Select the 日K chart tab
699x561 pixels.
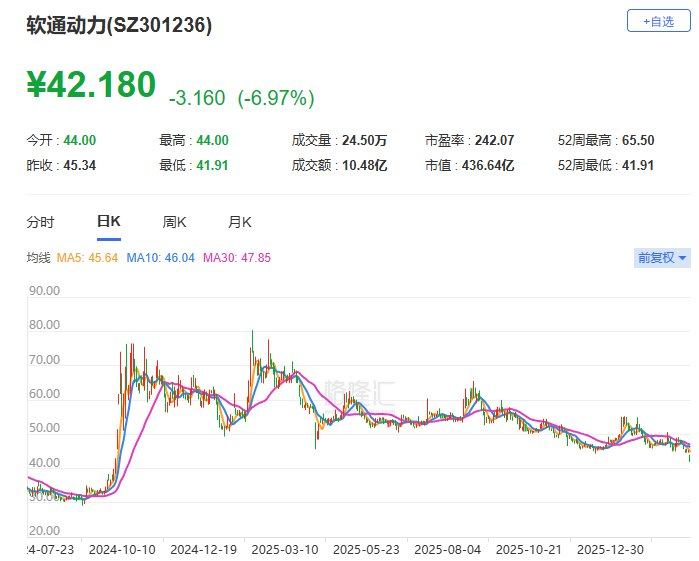pyautogui.click(x=109, y=221)
